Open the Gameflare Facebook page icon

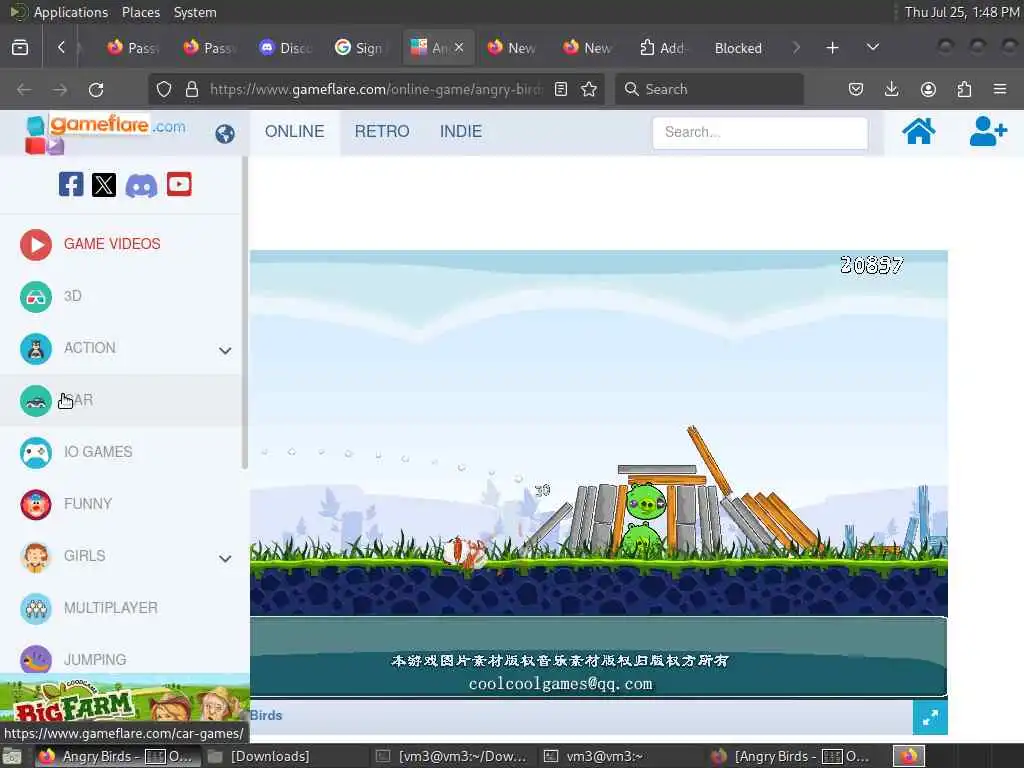pyautogui.click(x=71, y=185)
